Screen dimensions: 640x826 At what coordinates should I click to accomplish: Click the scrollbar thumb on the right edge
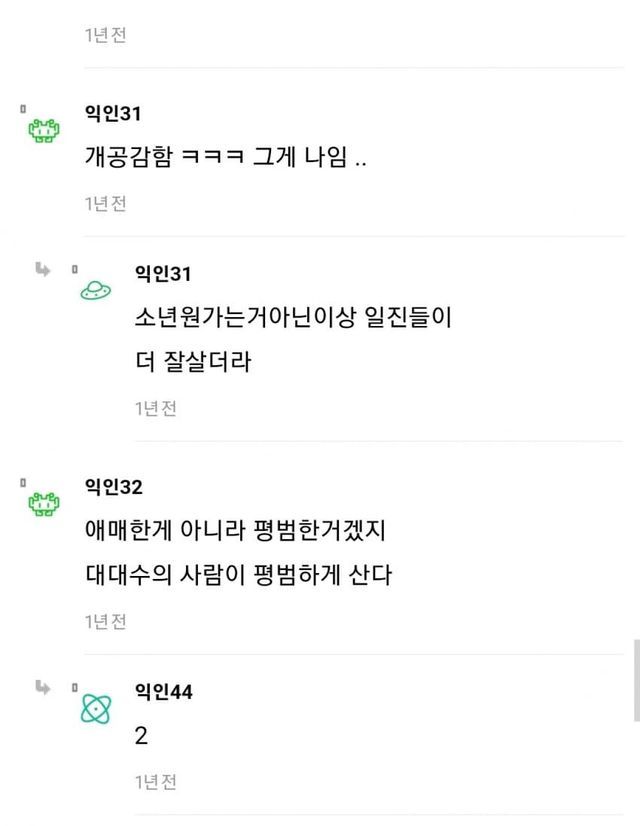[x=636, y=680]
